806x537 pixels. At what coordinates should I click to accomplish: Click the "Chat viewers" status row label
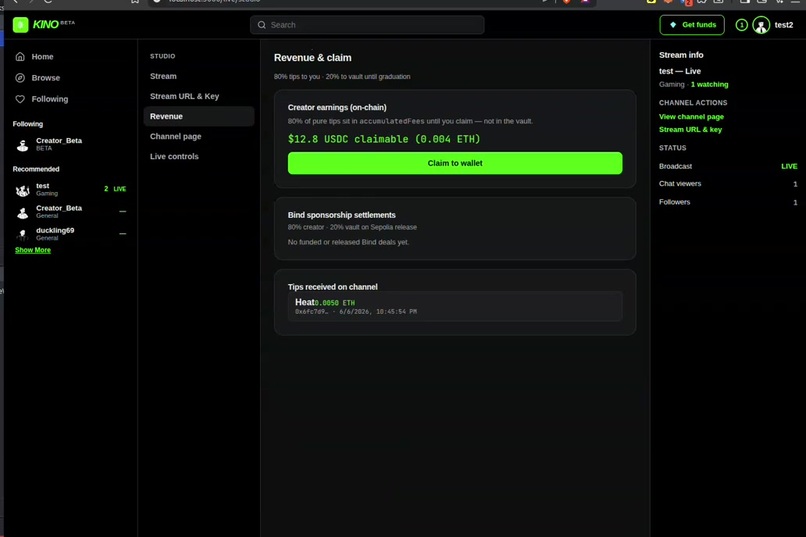pyautogui.click(x=680, y=183)
